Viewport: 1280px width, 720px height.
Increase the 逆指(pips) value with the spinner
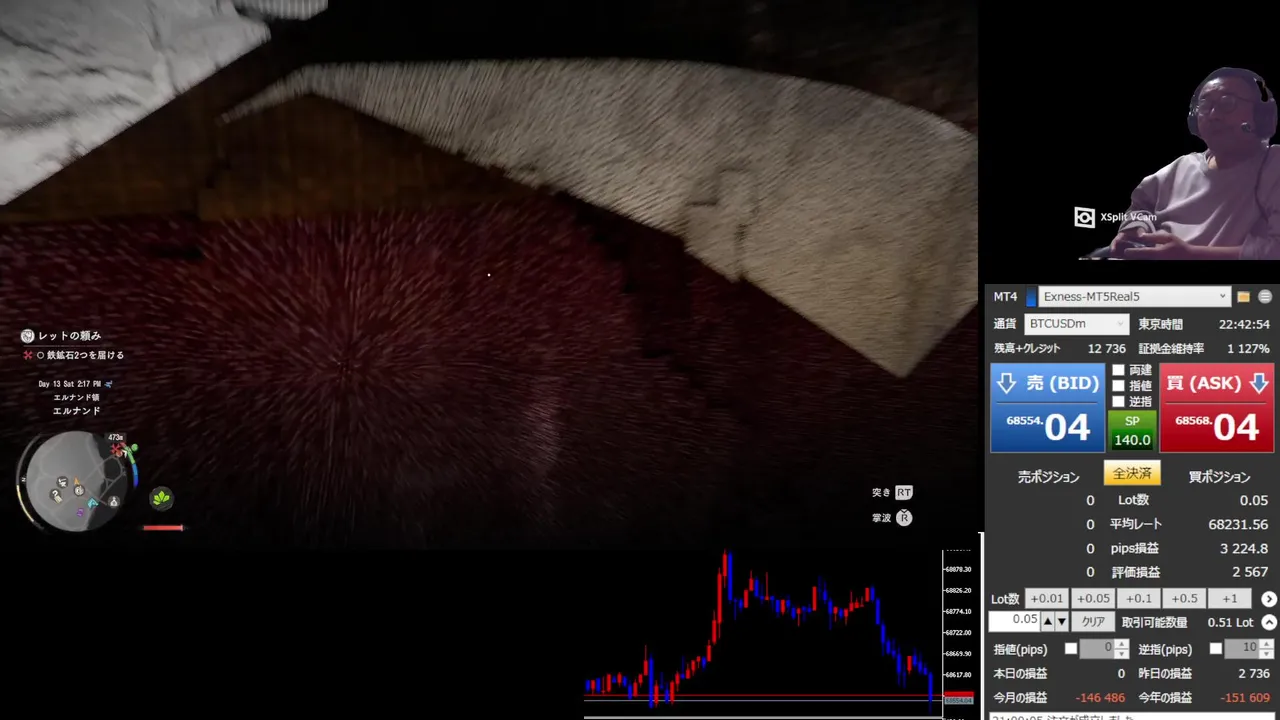point(1267,644)
